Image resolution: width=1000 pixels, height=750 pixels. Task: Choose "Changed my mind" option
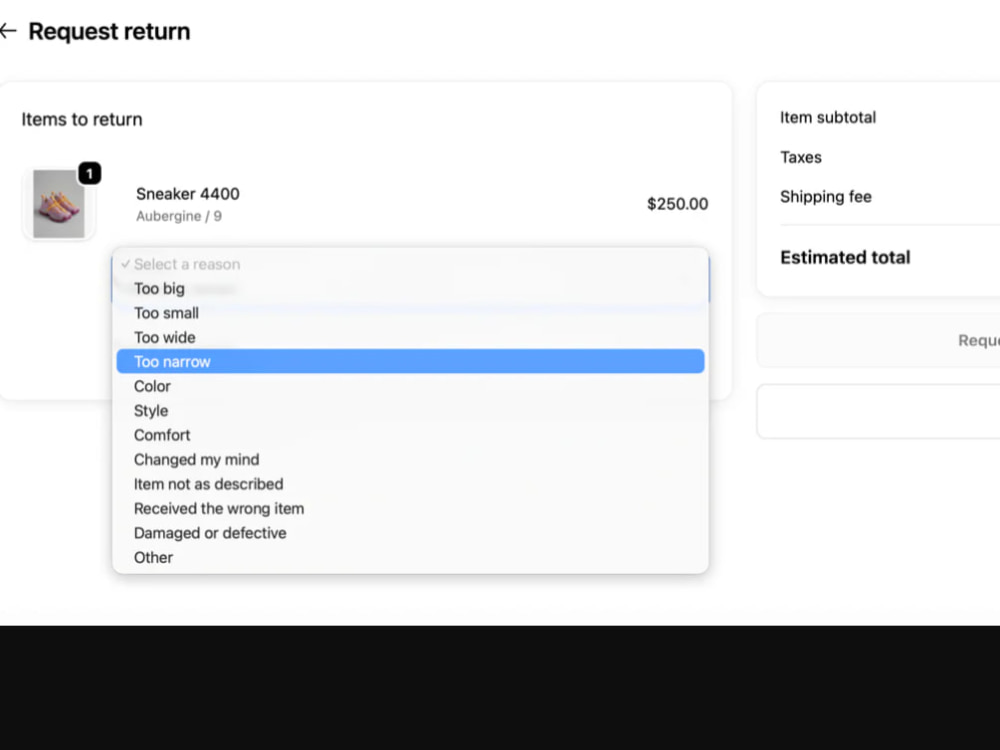(x=410, y=460)
